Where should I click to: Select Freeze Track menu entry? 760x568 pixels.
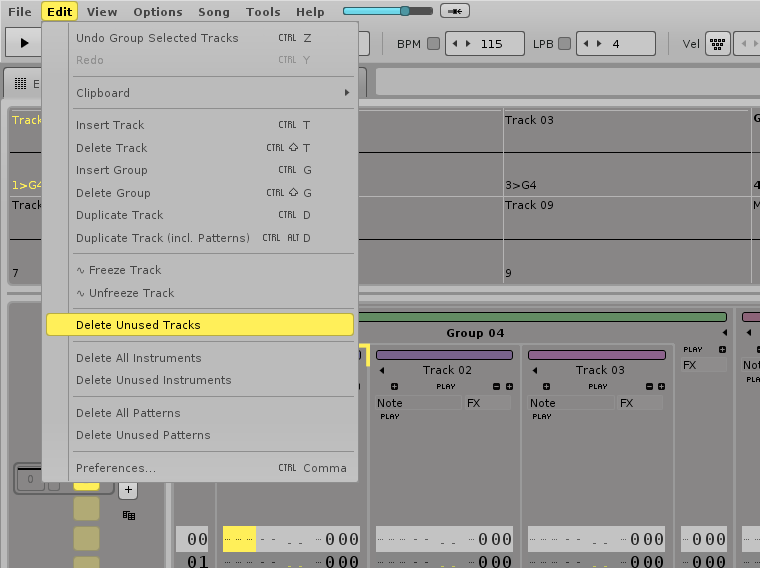click(200, 270)
